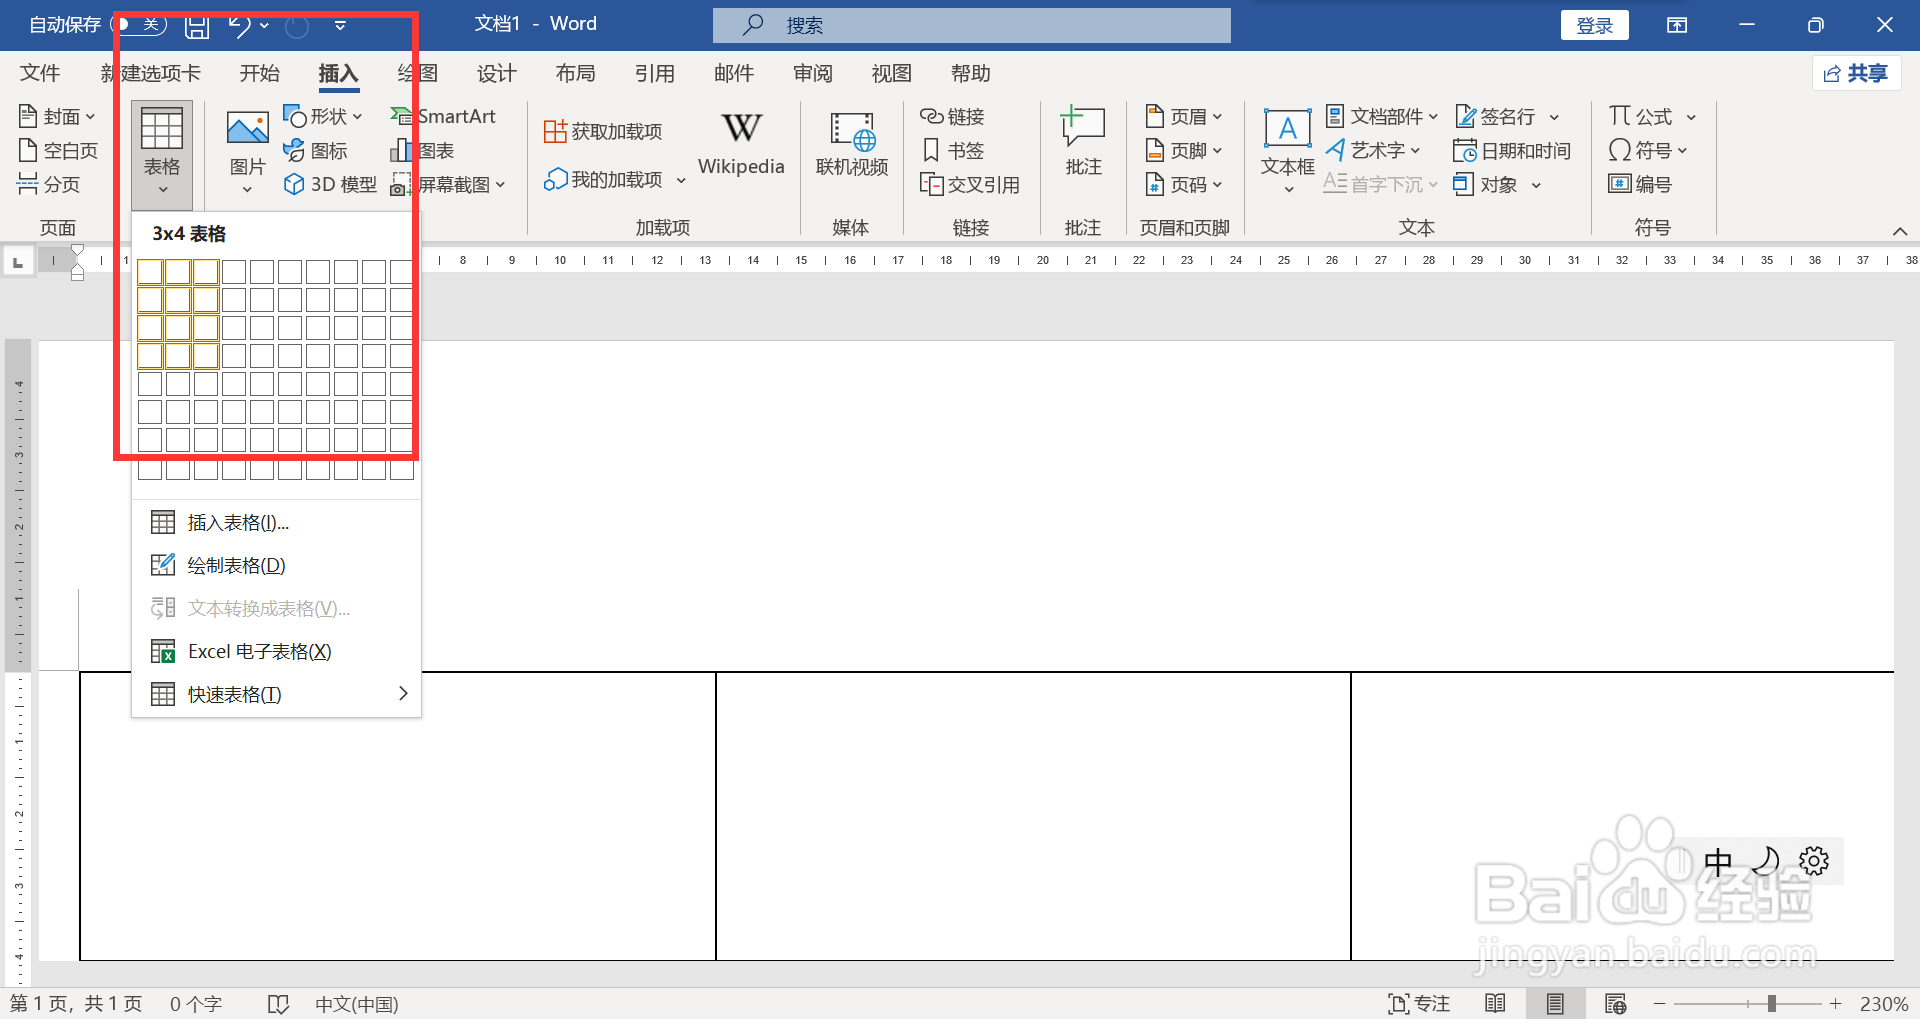Switch to Web Layout view icon
The width and height of the screenshot is (1920, 1019).
point(1615,1003)
